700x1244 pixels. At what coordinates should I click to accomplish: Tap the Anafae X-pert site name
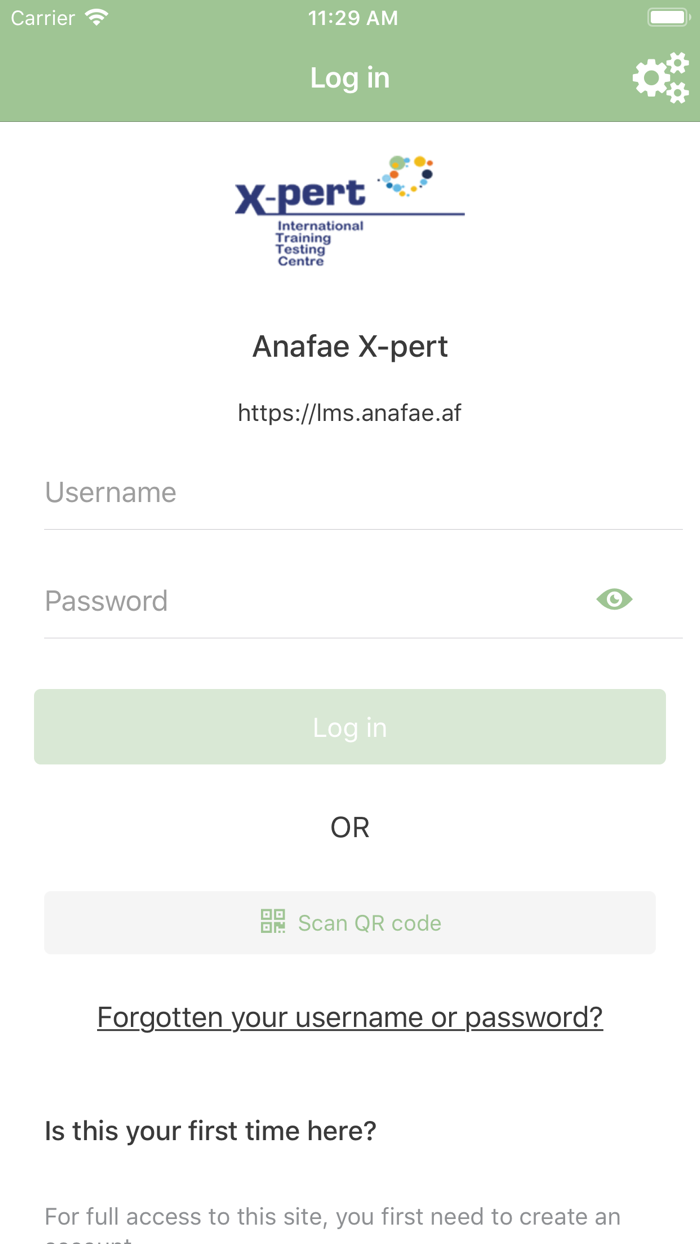(349, 345)
